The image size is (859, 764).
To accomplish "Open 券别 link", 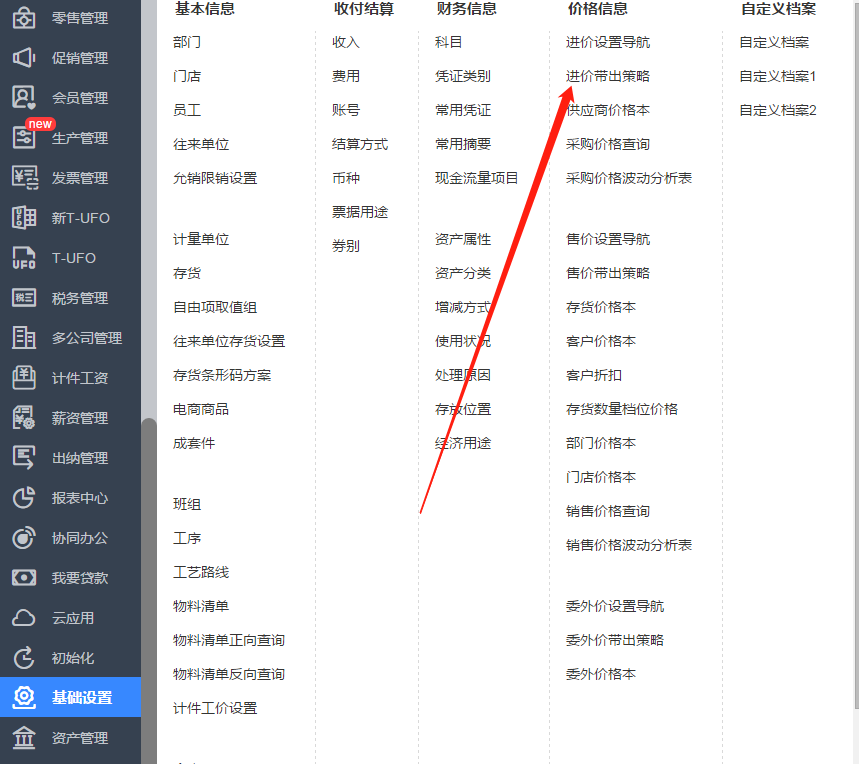I will [346, 246].
